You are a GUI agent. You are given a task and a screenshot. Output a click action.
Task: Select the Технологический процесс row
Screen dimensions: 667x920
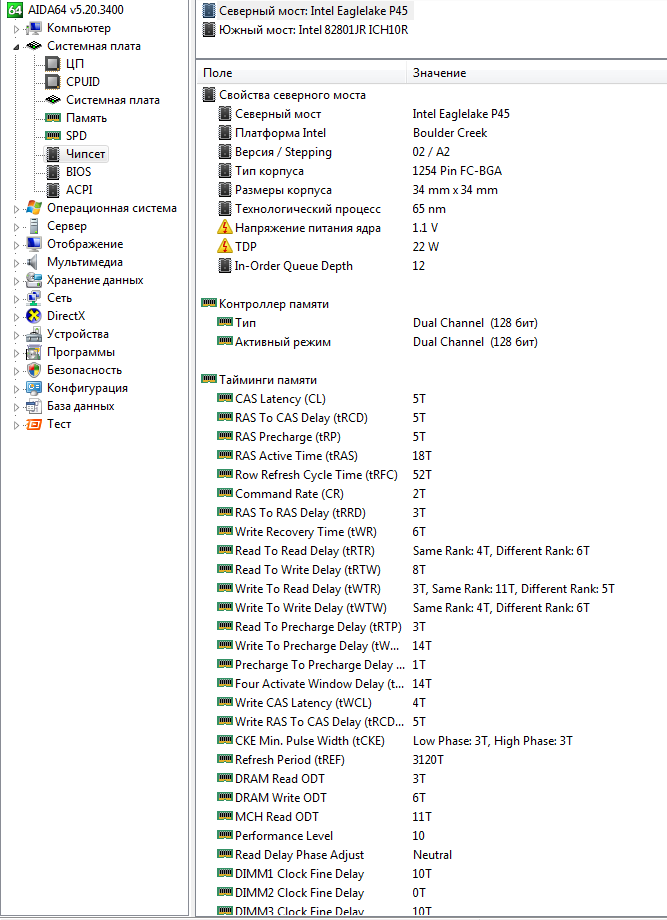[x=432, y=209]
